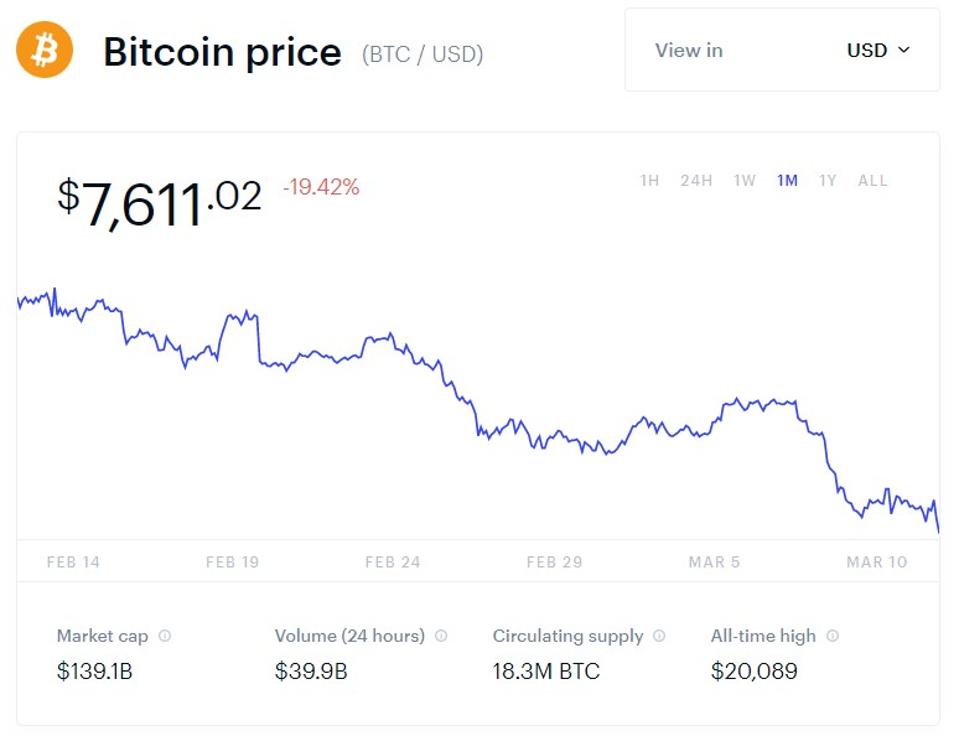Click the Bitcoin price heading
959x736 pixels.
tap(222, 52)
